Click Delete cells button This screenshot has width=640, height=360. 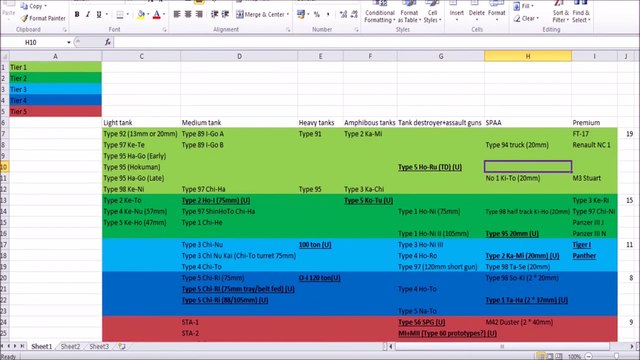click(476, 11)
